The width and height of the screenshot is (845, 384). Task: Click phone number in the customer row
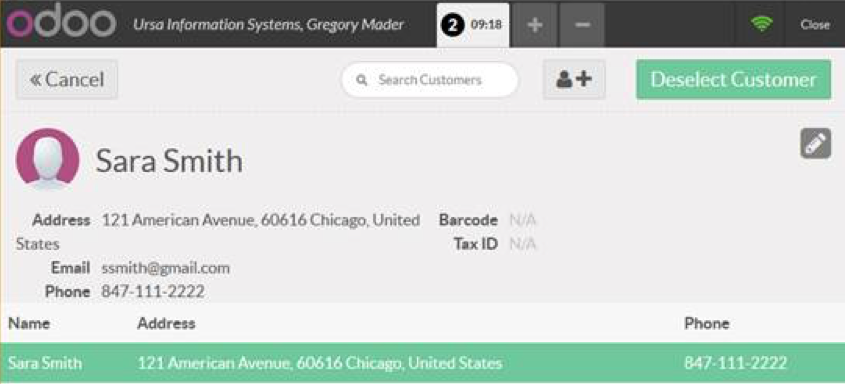tap(735, 362)
